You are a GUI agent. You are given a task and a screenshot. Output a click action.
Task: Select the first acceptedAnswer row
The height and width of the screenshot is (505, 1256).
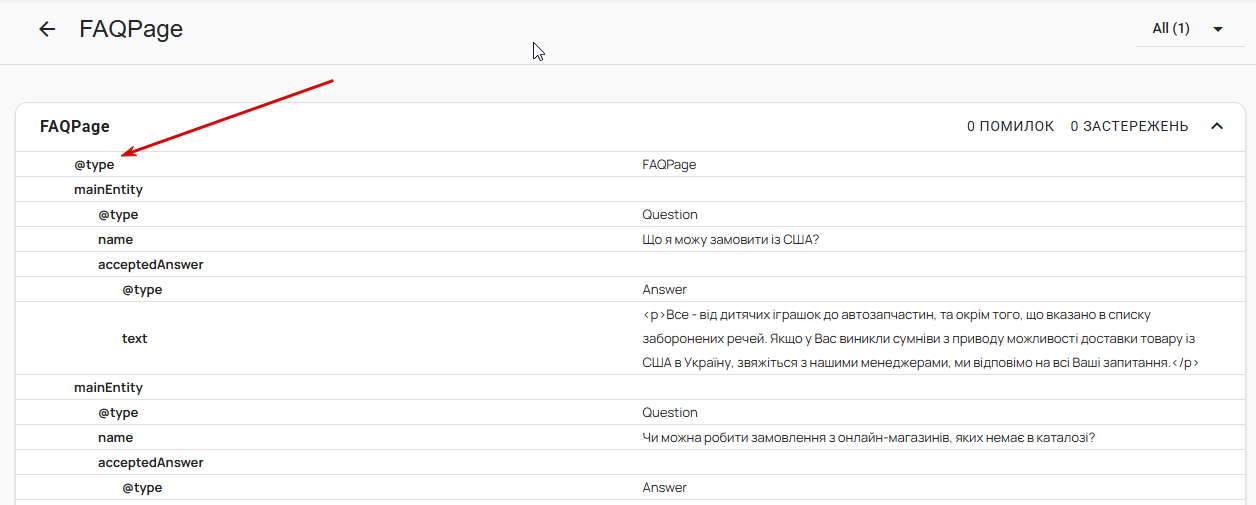tap(150, 265)
